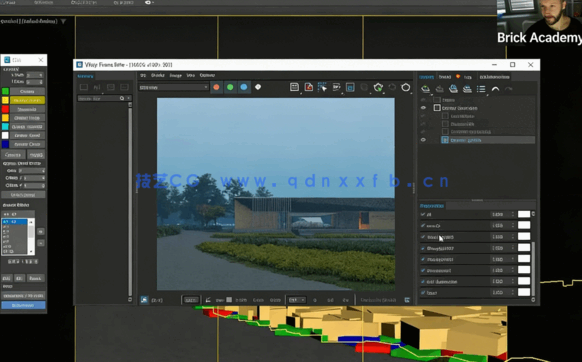The width and height of the screenshot is (582, 362).
Task: Click the white alpha channel icon
Action: coord(258,87)
